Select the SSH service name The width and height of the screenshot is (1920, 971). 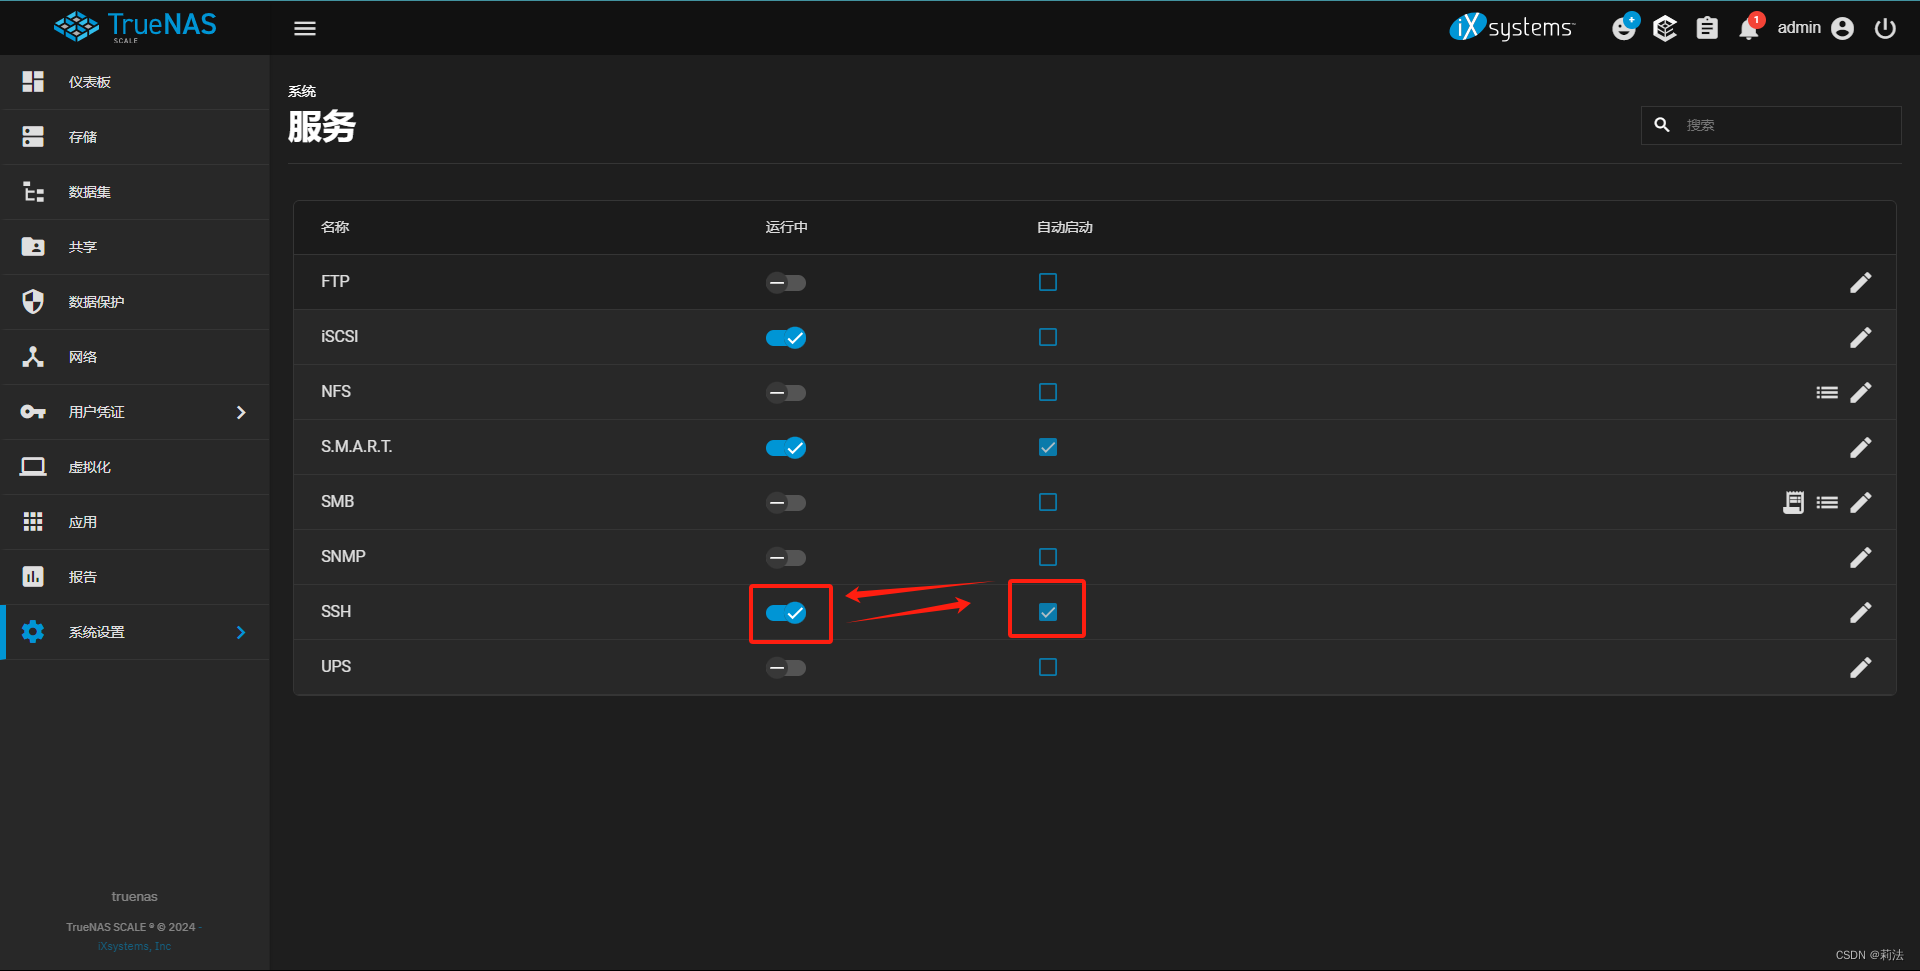[336, 611]
